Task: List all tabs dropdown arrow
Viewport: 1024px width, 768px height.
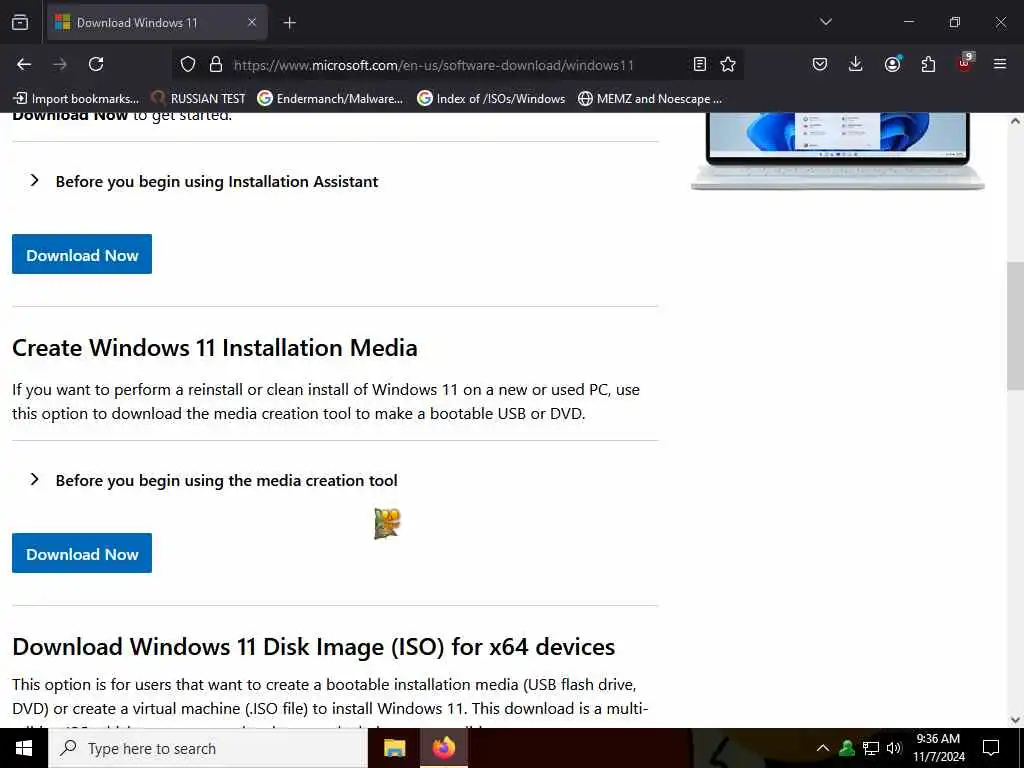Action: pos(825,22)
